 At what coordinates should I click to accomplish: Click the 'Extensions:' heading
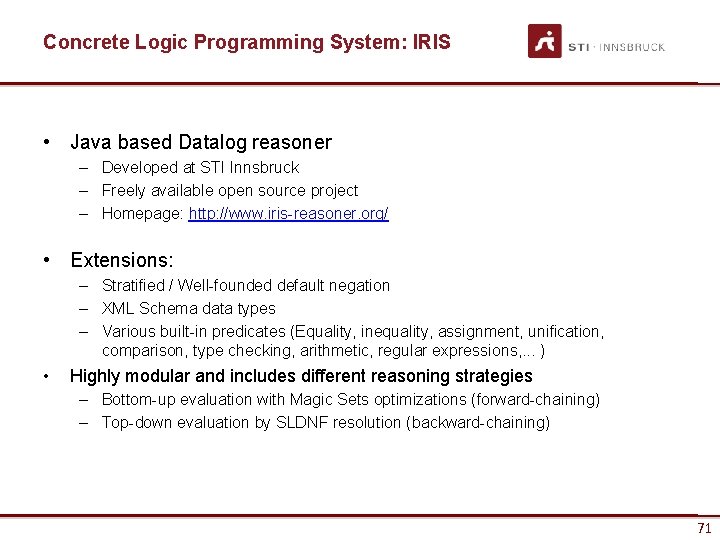(x=122, y=260)
